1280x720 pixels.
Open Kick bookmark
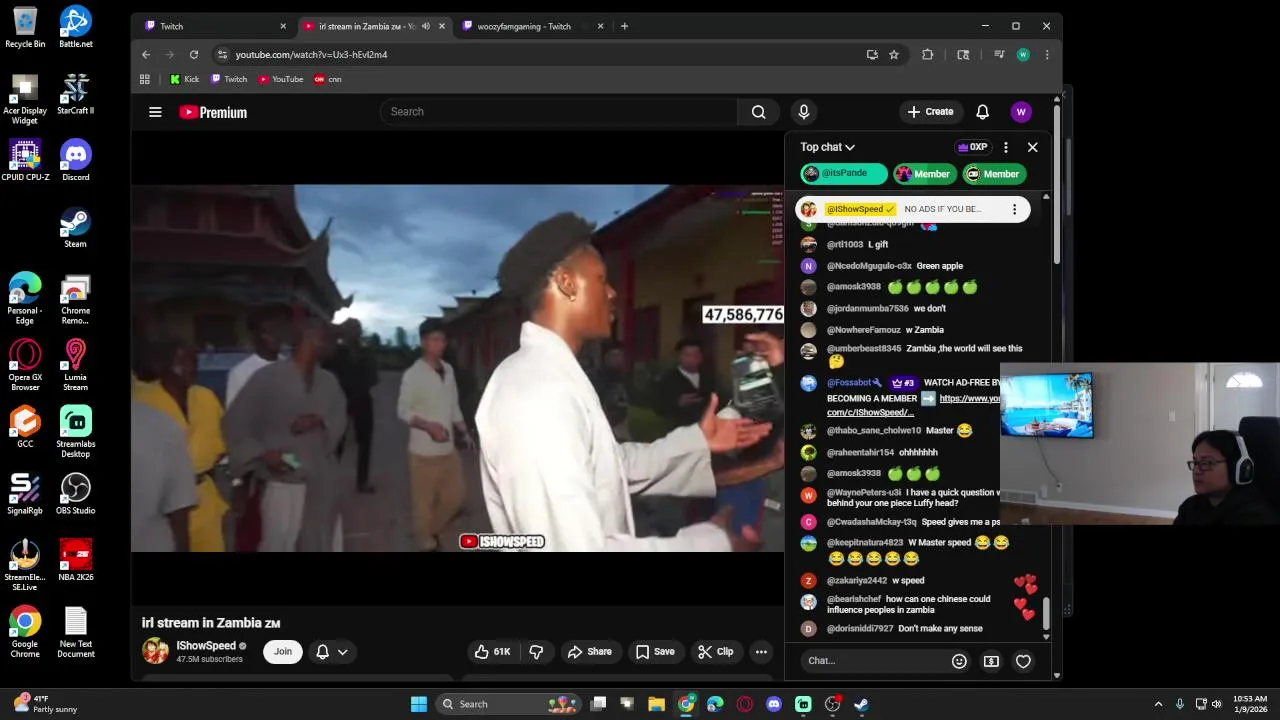tap(184, 79)
